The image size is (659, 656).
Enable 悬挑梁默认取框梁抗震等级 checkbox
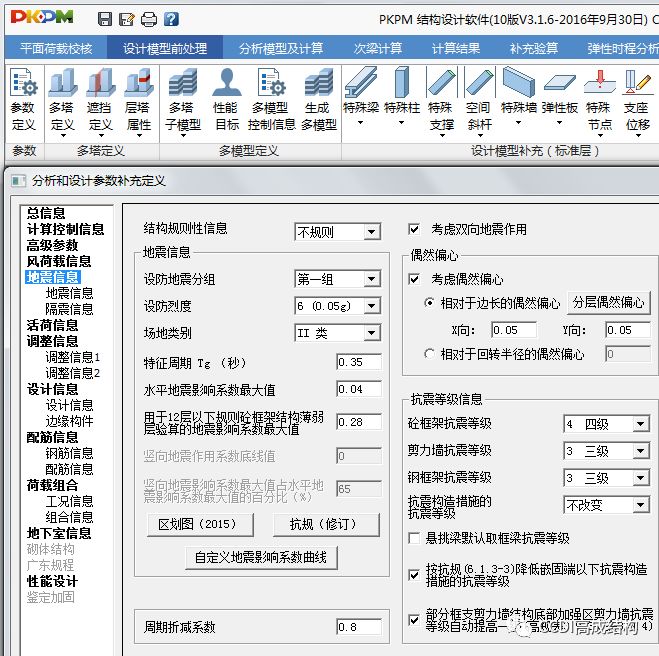(414, 538)
